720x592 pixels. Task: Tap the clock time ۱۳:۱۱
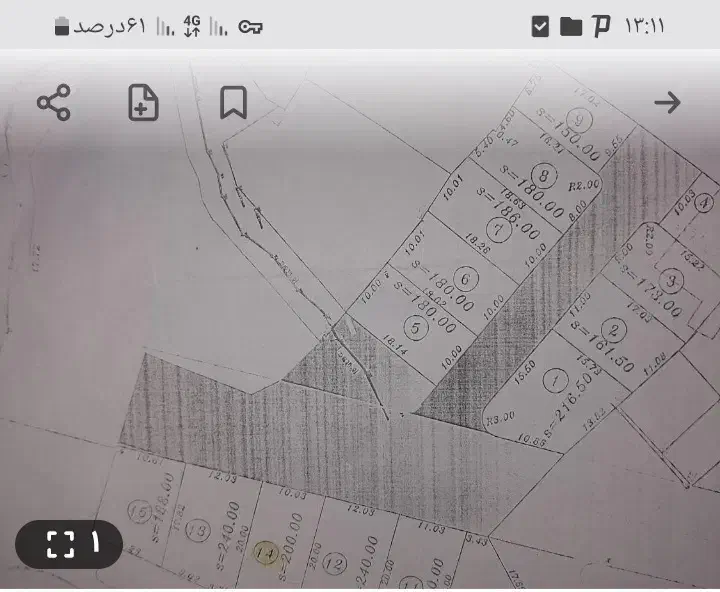tap(644, 26)
